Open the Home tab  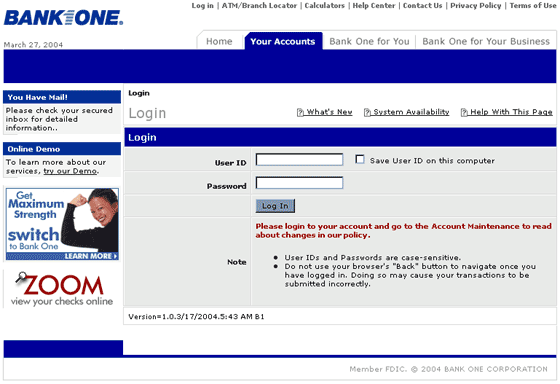219,41
